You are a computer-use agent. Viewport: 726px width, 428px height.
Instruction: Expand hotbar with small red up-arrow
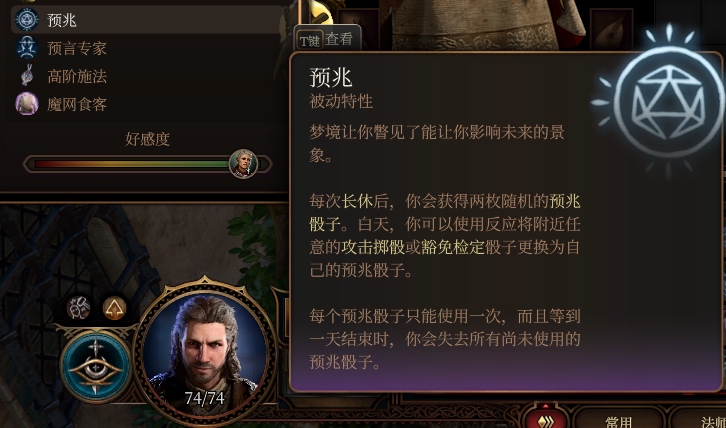pyautogui.click(x=545, y=407)
